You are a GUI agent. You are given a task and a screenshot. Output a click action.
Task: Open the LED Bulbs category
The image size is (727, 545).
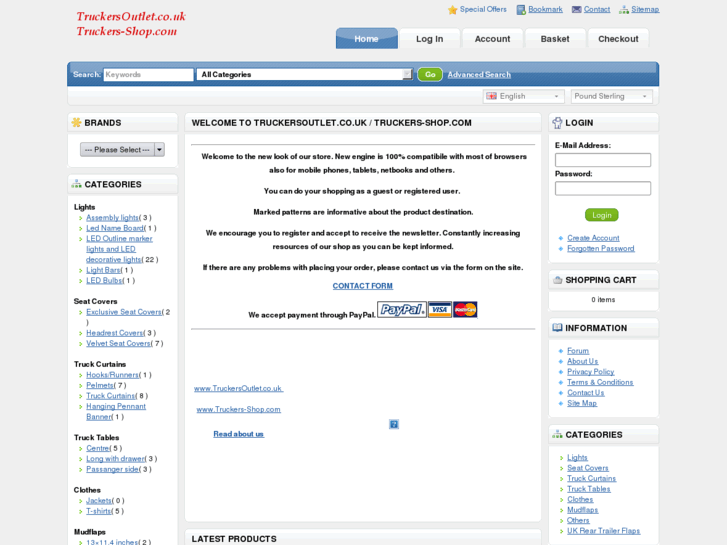point(104,280)
